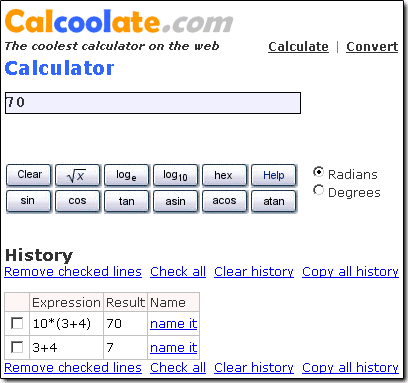
Task: Open the Calculate page link
Action: (x=298, y=47)
